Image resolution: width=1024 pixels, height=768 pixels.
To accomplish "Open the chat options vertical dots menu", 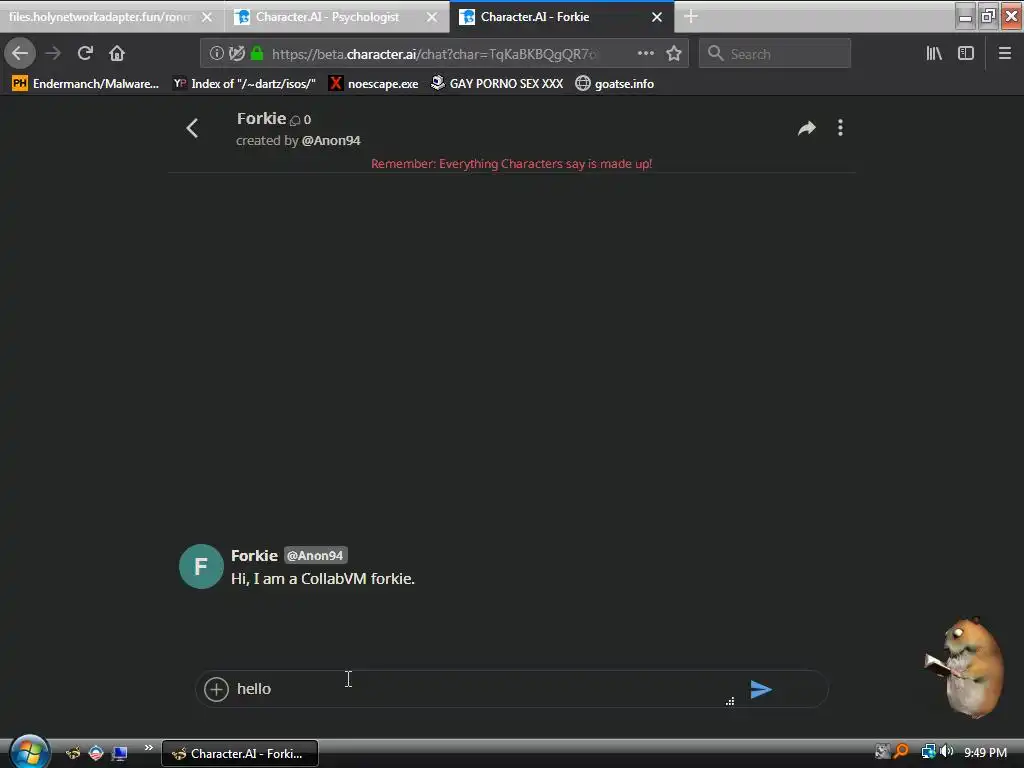I will pyautogui.click(x=840, y=128).
